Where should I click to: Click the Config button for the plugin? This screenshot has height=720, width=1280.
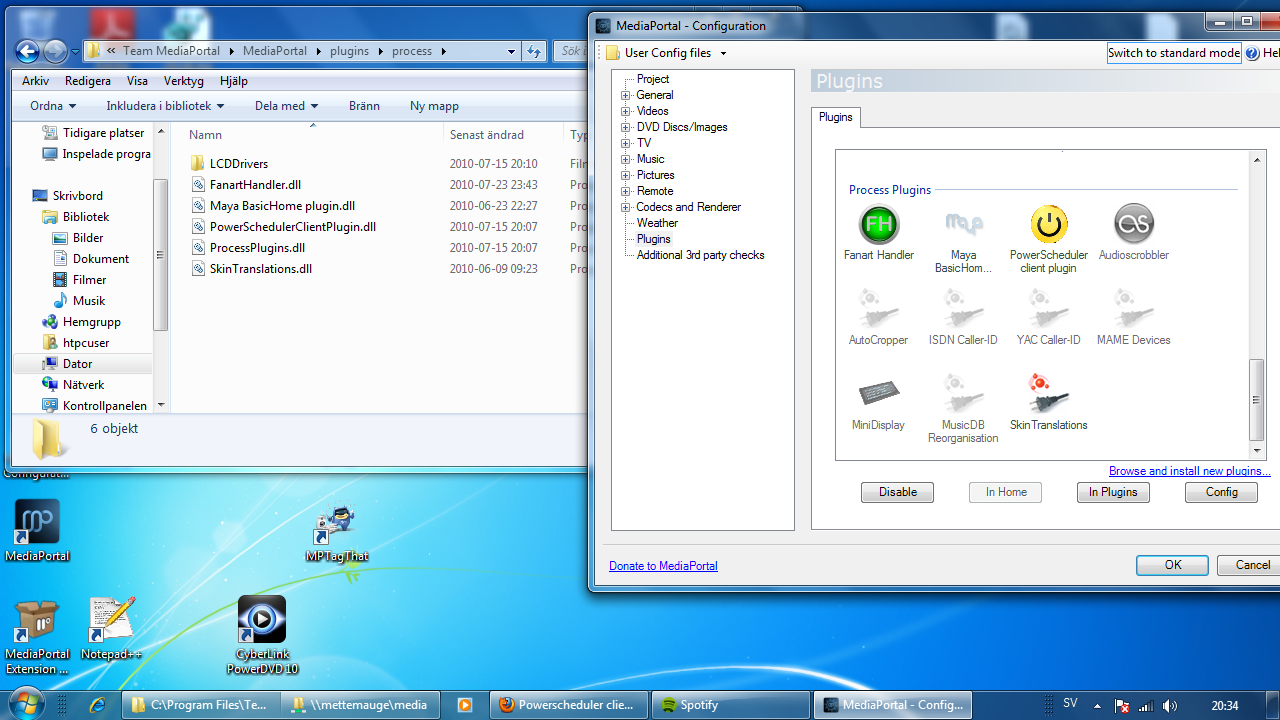coord(1221,492)
